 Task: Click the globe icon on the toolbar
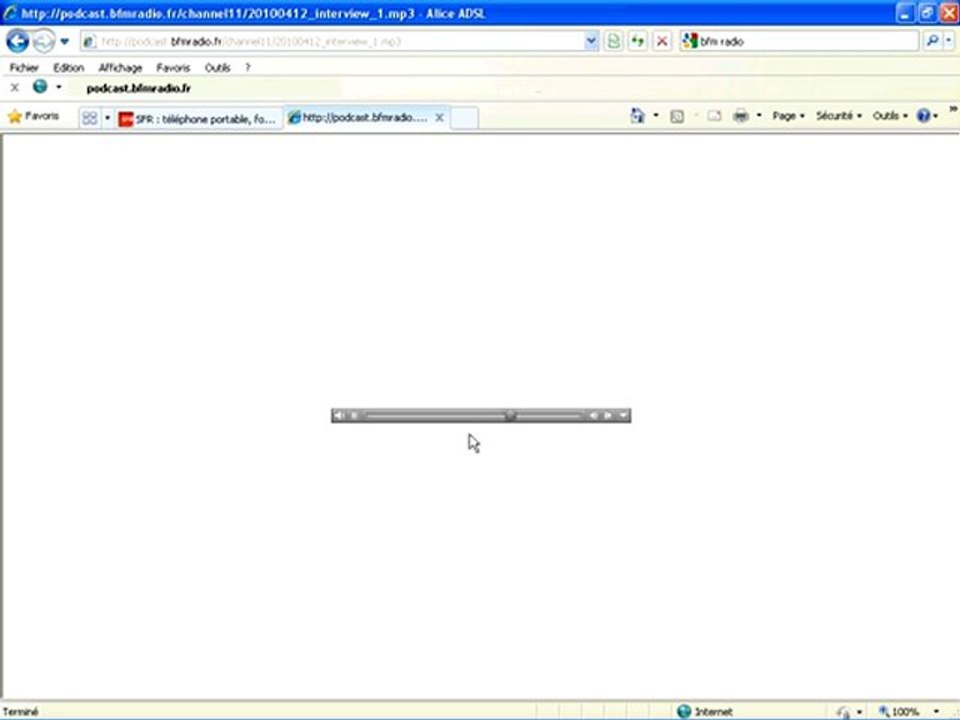(x=40, y=87)
